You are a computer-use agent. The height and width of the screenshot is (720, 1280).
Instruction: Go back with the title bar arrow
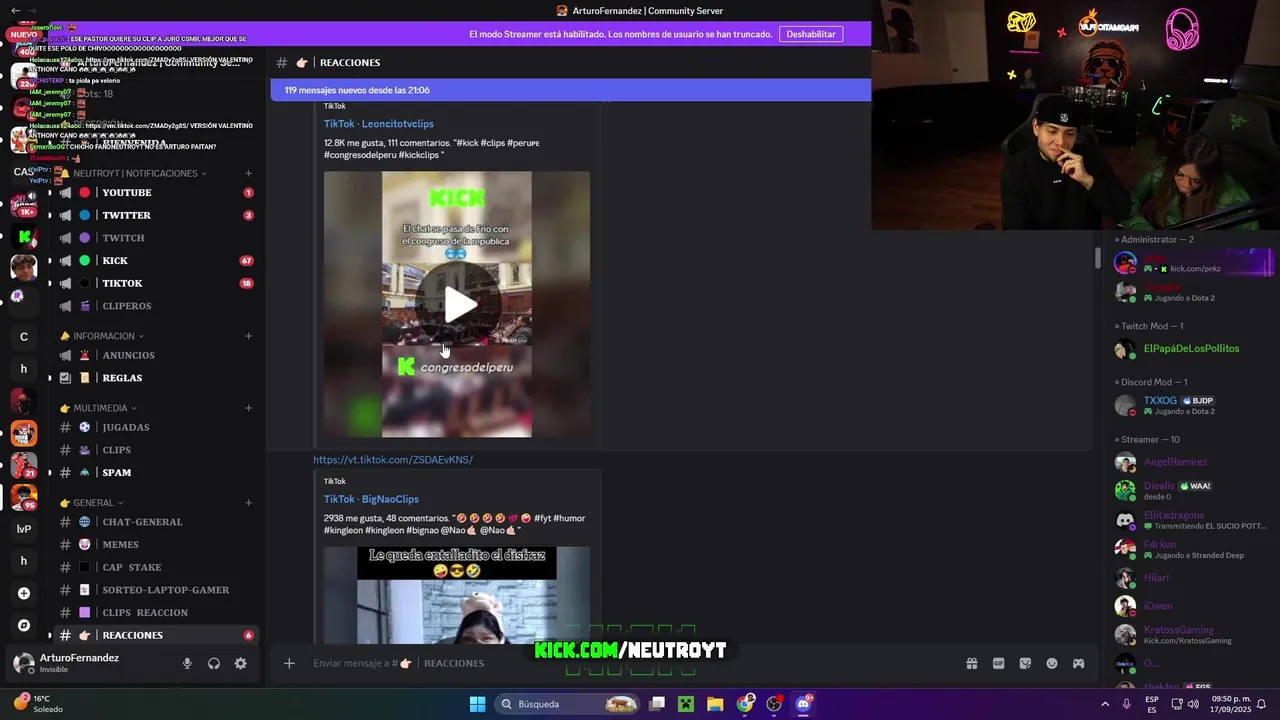click(x=15, y=10)
